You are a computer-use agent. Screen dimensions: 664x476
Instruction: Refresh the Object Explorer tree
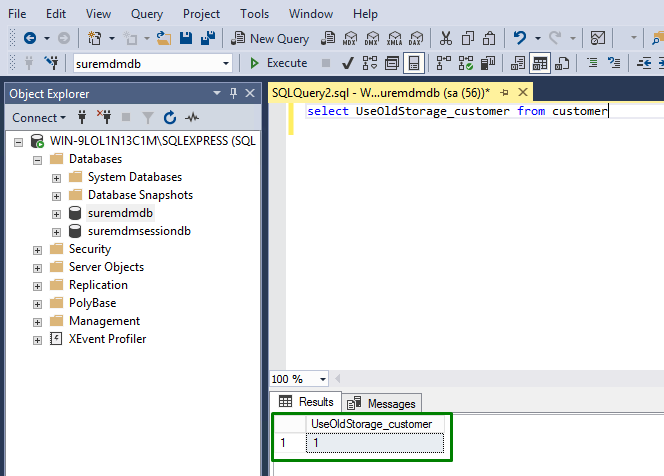pyautogui.click(x=170, y=117)
